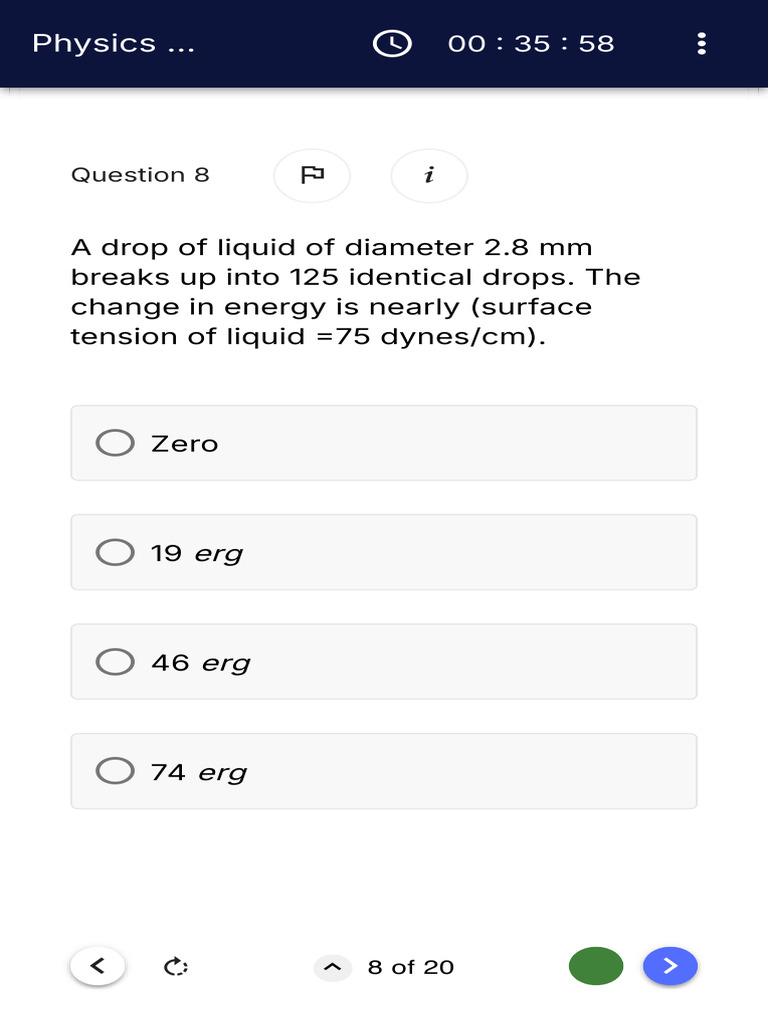Image resolution: width=768 pixels, height=1024 pixels.
Task: Choose the 74 erg radio option
Action: coord(115,771)
